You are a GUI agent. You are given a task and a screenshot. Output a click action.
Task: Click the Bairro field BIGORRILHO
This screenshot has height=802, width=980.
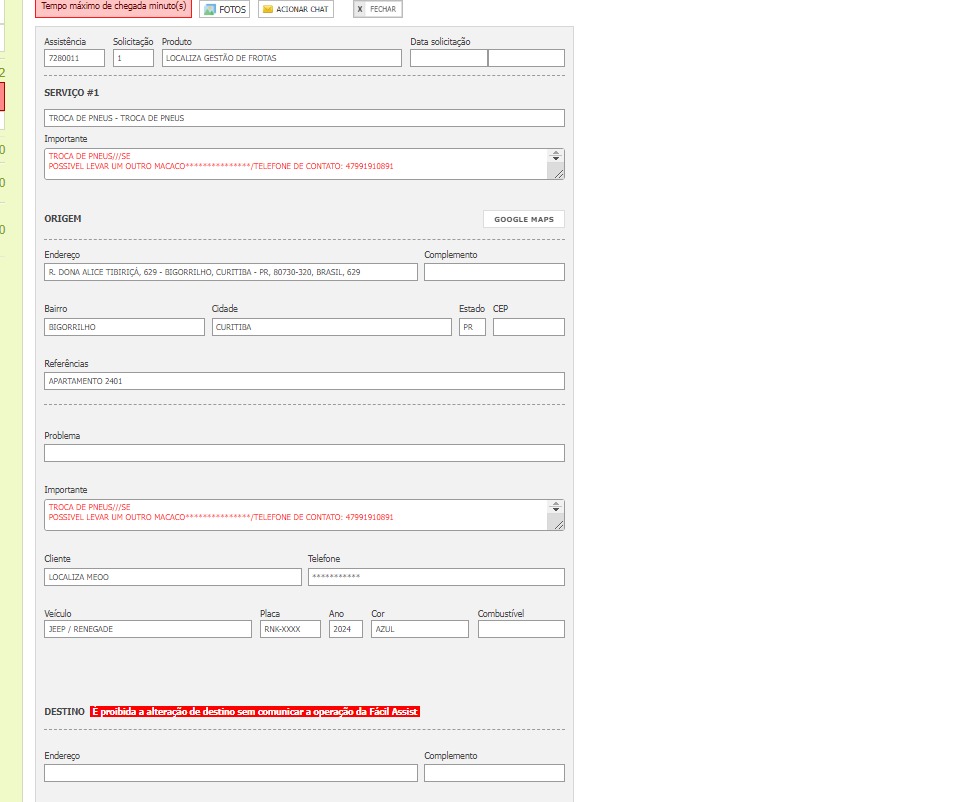pos(124,327)
